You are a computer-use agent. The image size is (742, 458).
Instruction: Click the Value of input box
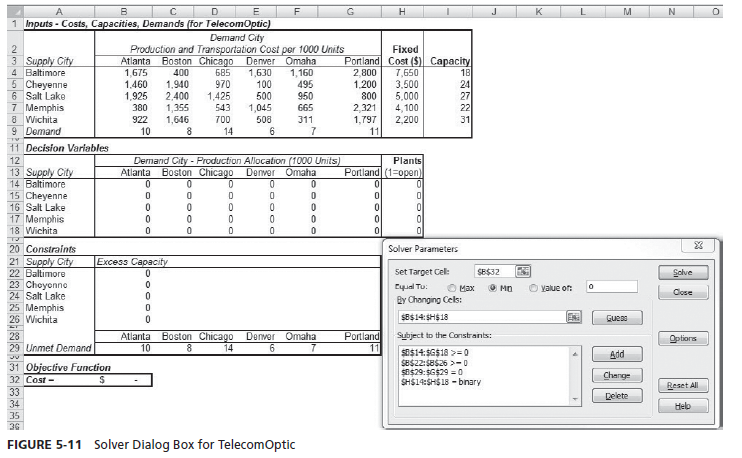[x=611, y=287]
